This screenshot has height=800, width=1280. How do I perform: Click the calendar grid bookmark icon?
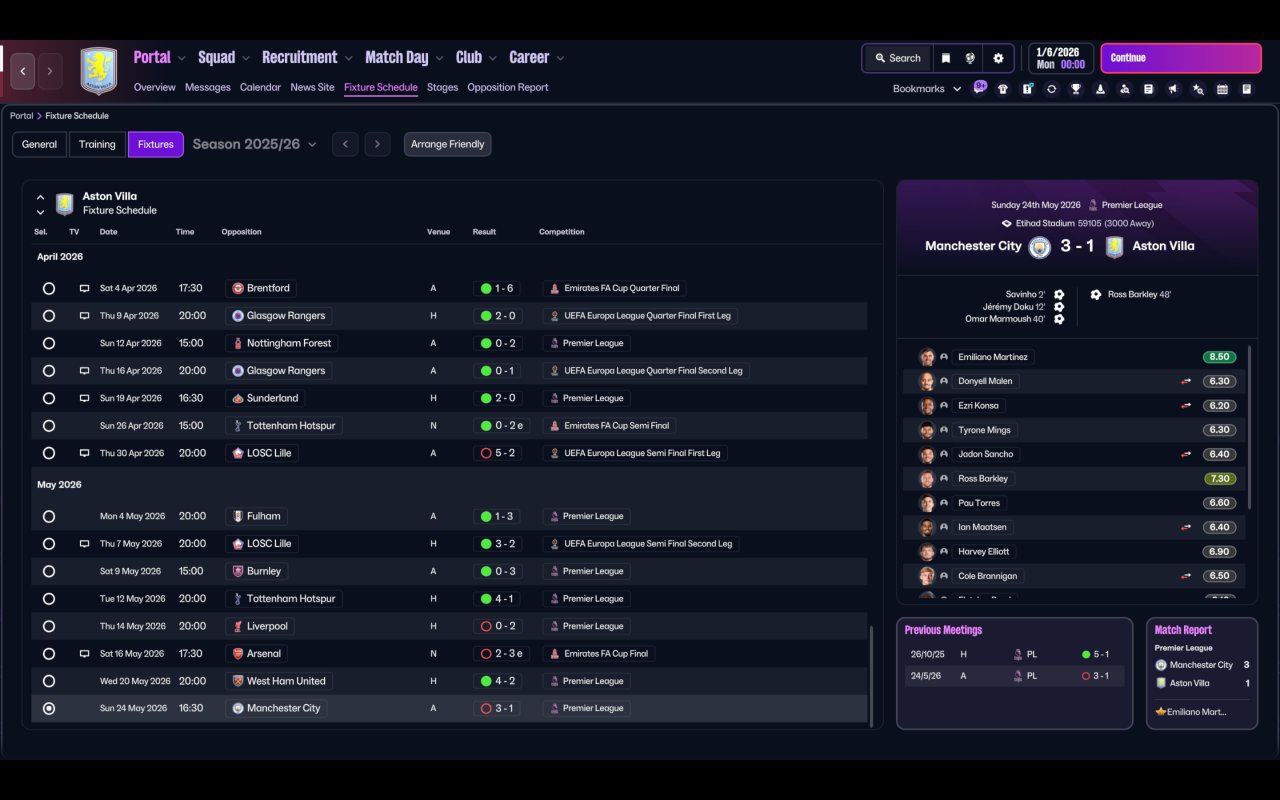1222,89
